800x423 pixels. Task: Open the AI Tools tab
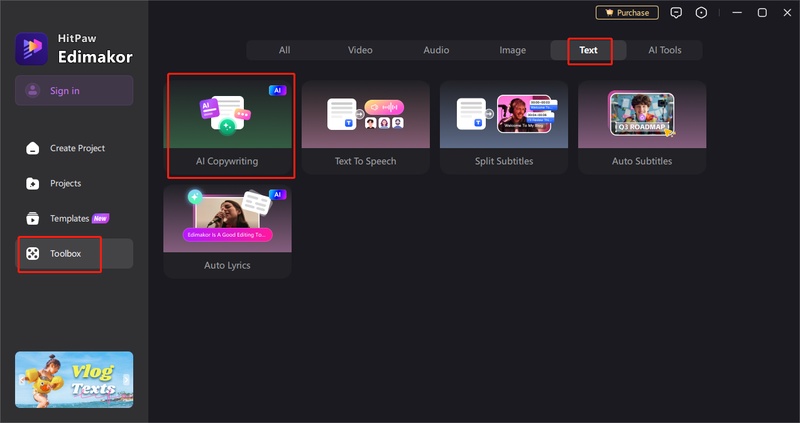[664, 50]
